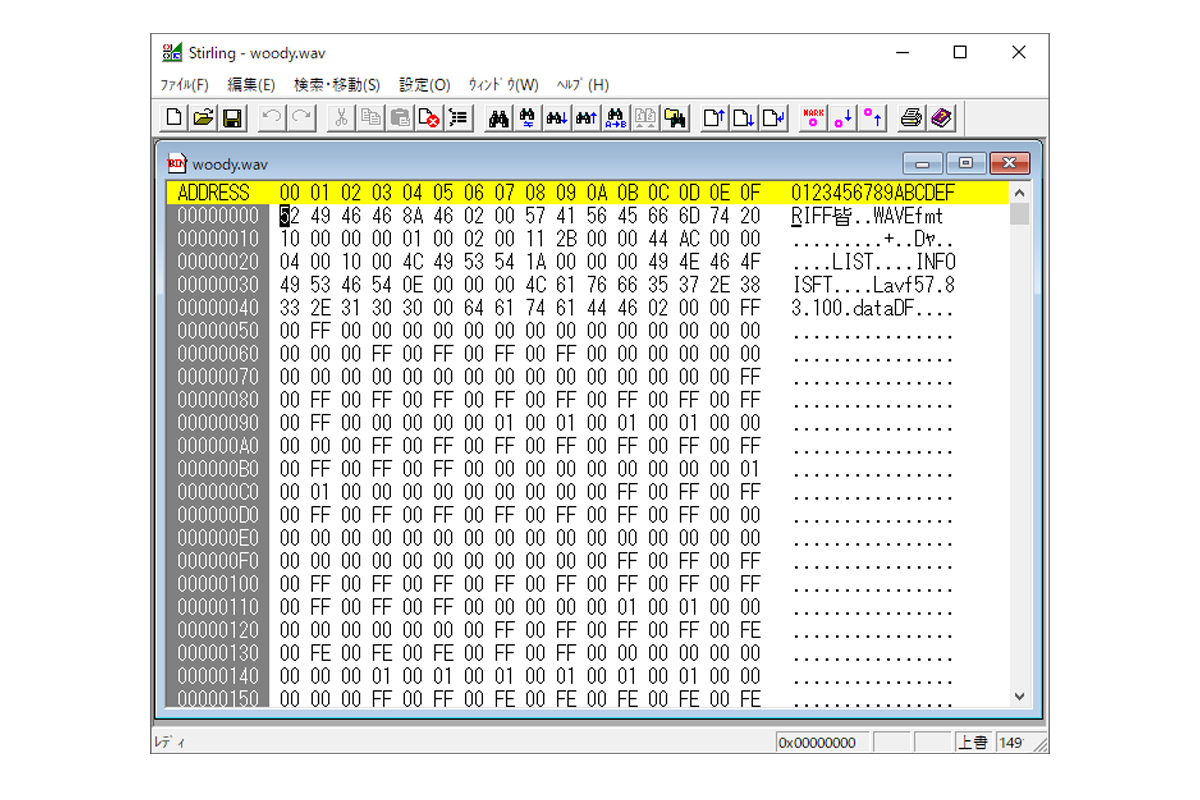Image resolution: width=1200 pixels, height=800 pixels.
Task: Click the find-next binoculars with down arrow
Action: (557, 118)
